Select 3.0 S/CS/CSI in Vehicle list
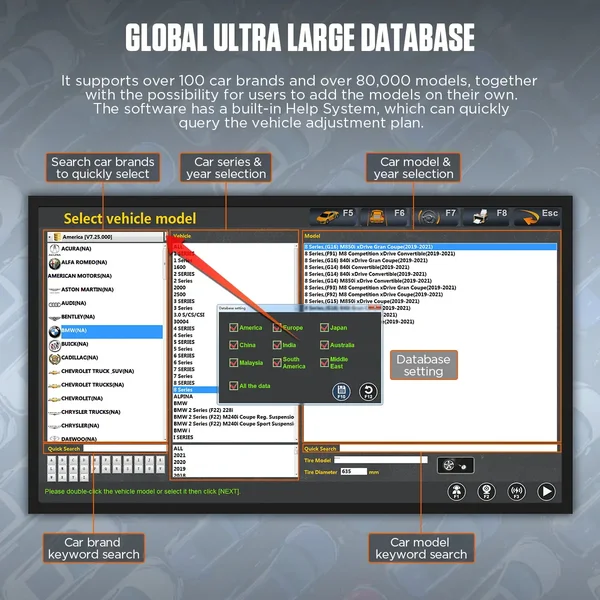This screenshot has height=600, width=600. click(x=189, y=315)
